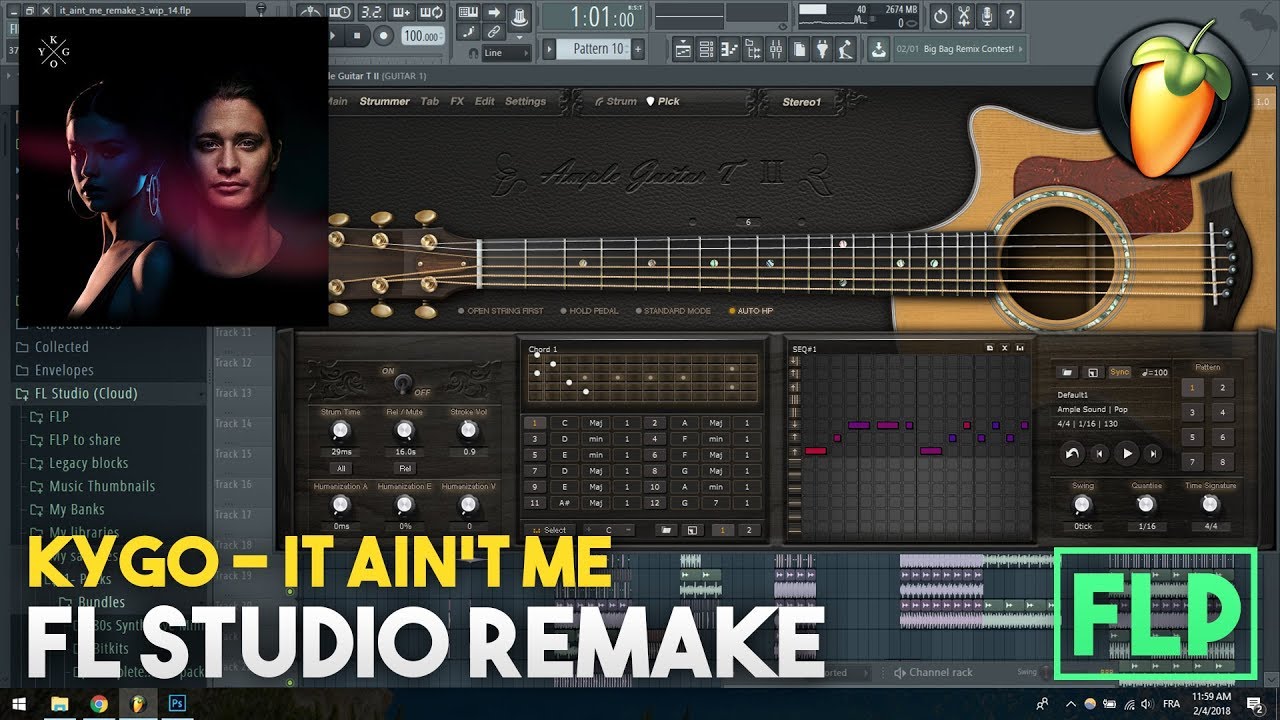Select strummer pattern slot 2
The image size is (1280, 720).
[1222, 388]
